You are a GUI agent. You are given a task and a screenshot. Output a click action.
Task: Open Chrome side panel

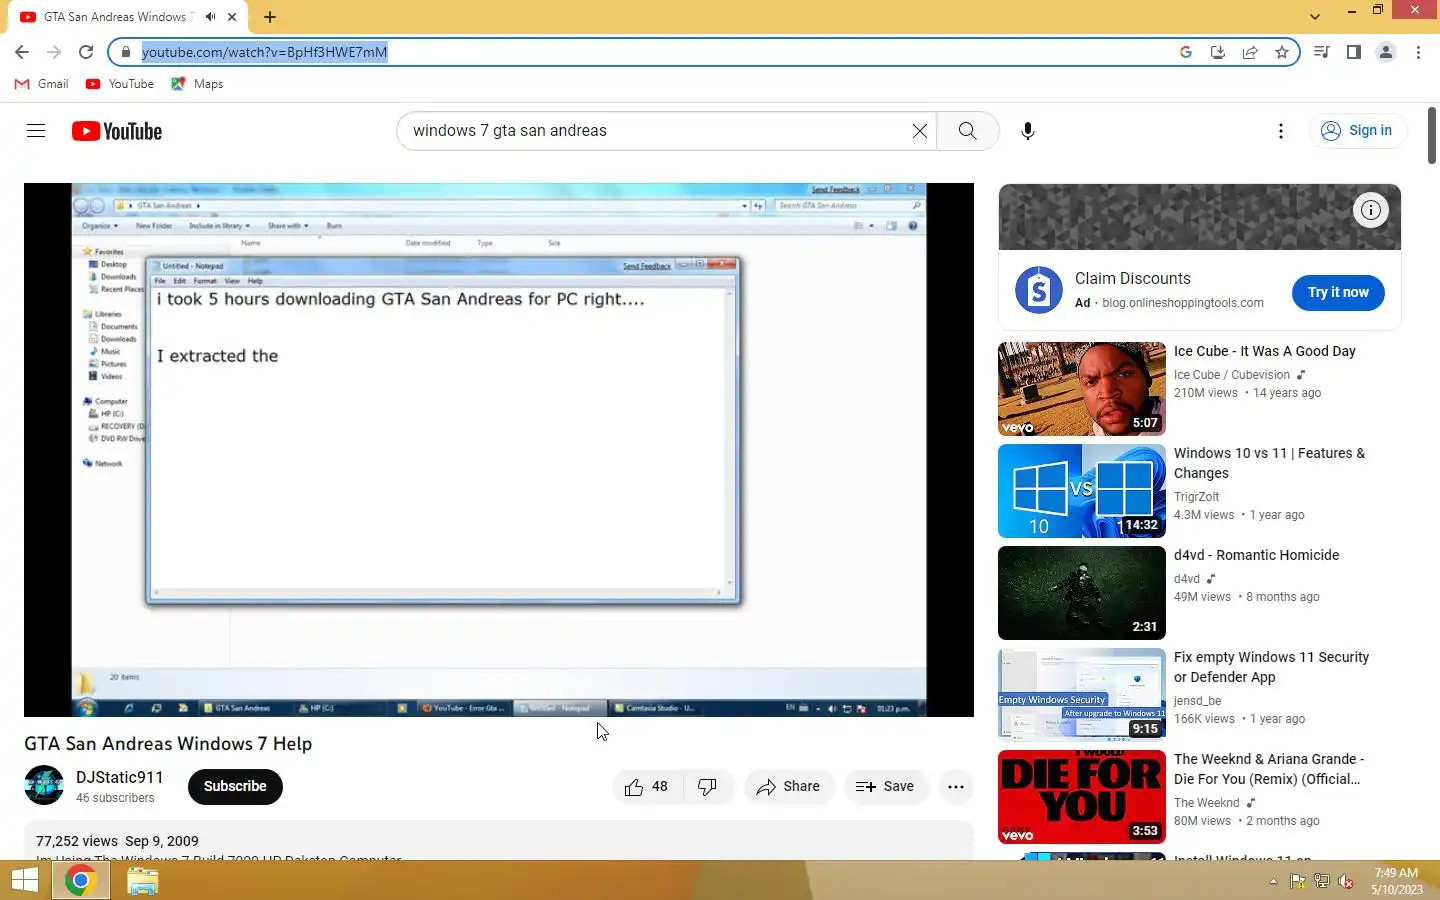(x=1353, y=52)
